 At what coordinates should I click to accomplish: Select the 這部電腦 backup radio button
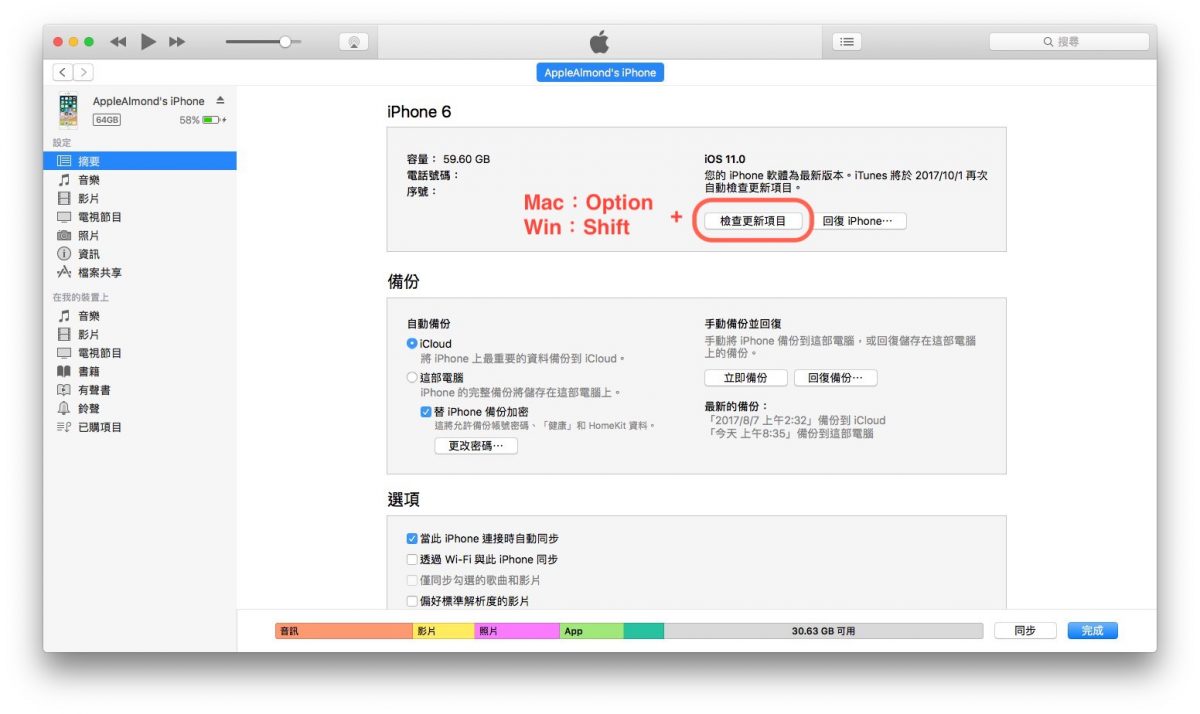point(412,378)
